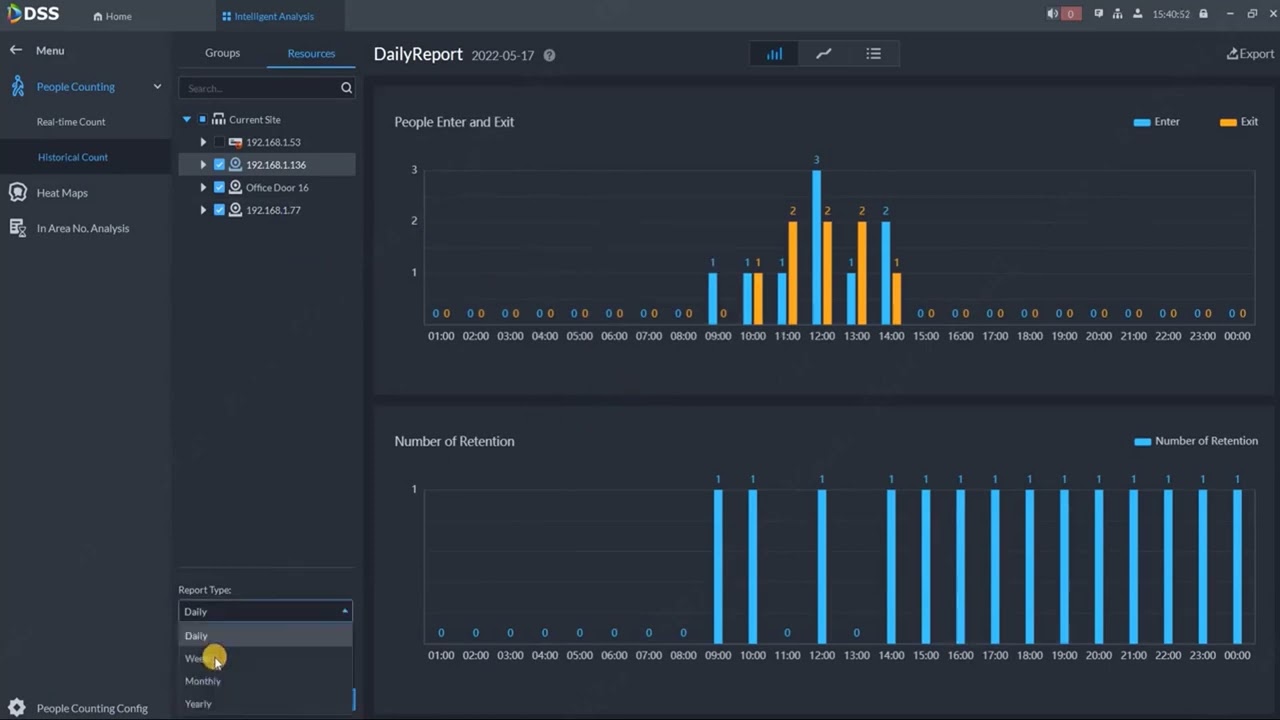
Task: Uncheck the 192.168.1.136 checkbox
Action: (x=219, y=164)
